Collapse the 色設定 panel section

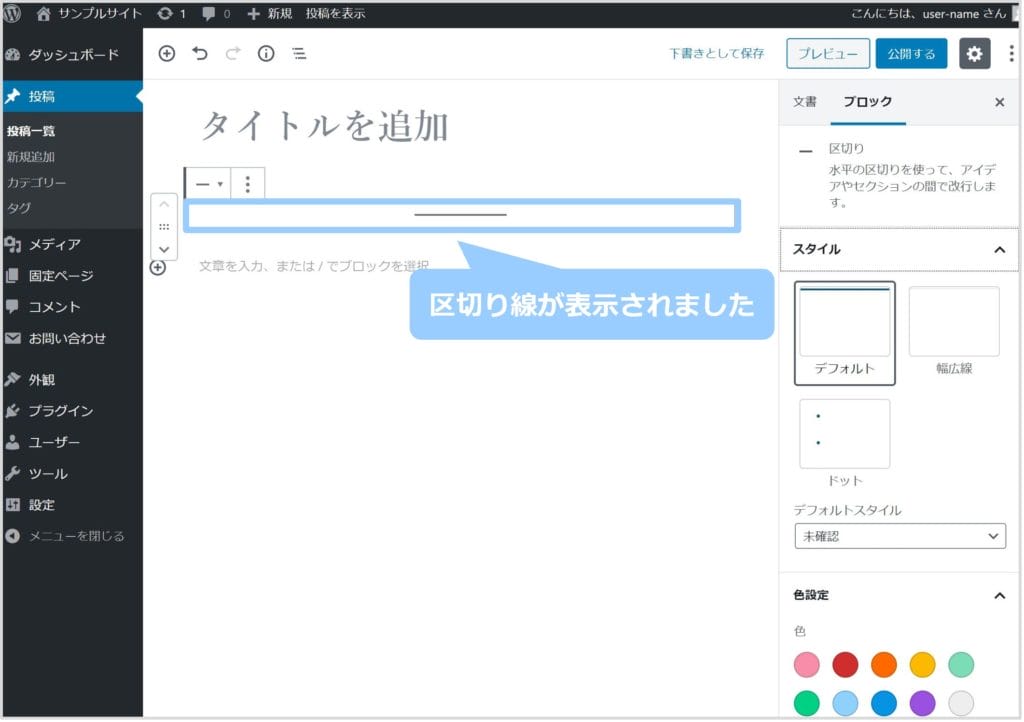pos(998,596)
